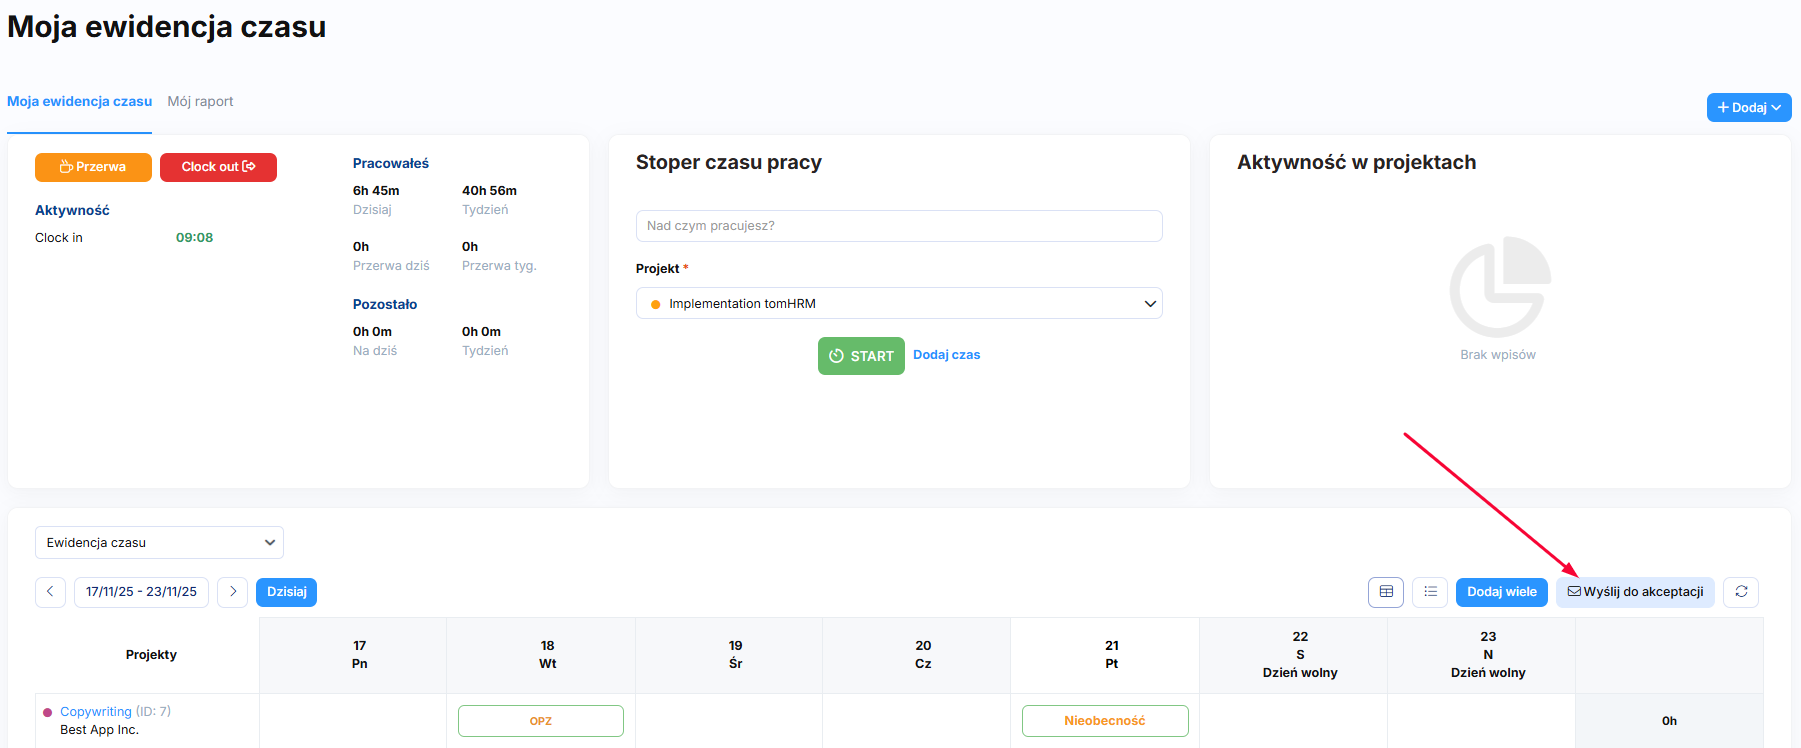Switch to Mój raport tab
Image resolution: width=1801 pixels, height=748 pixels.
tap(200, 102)
